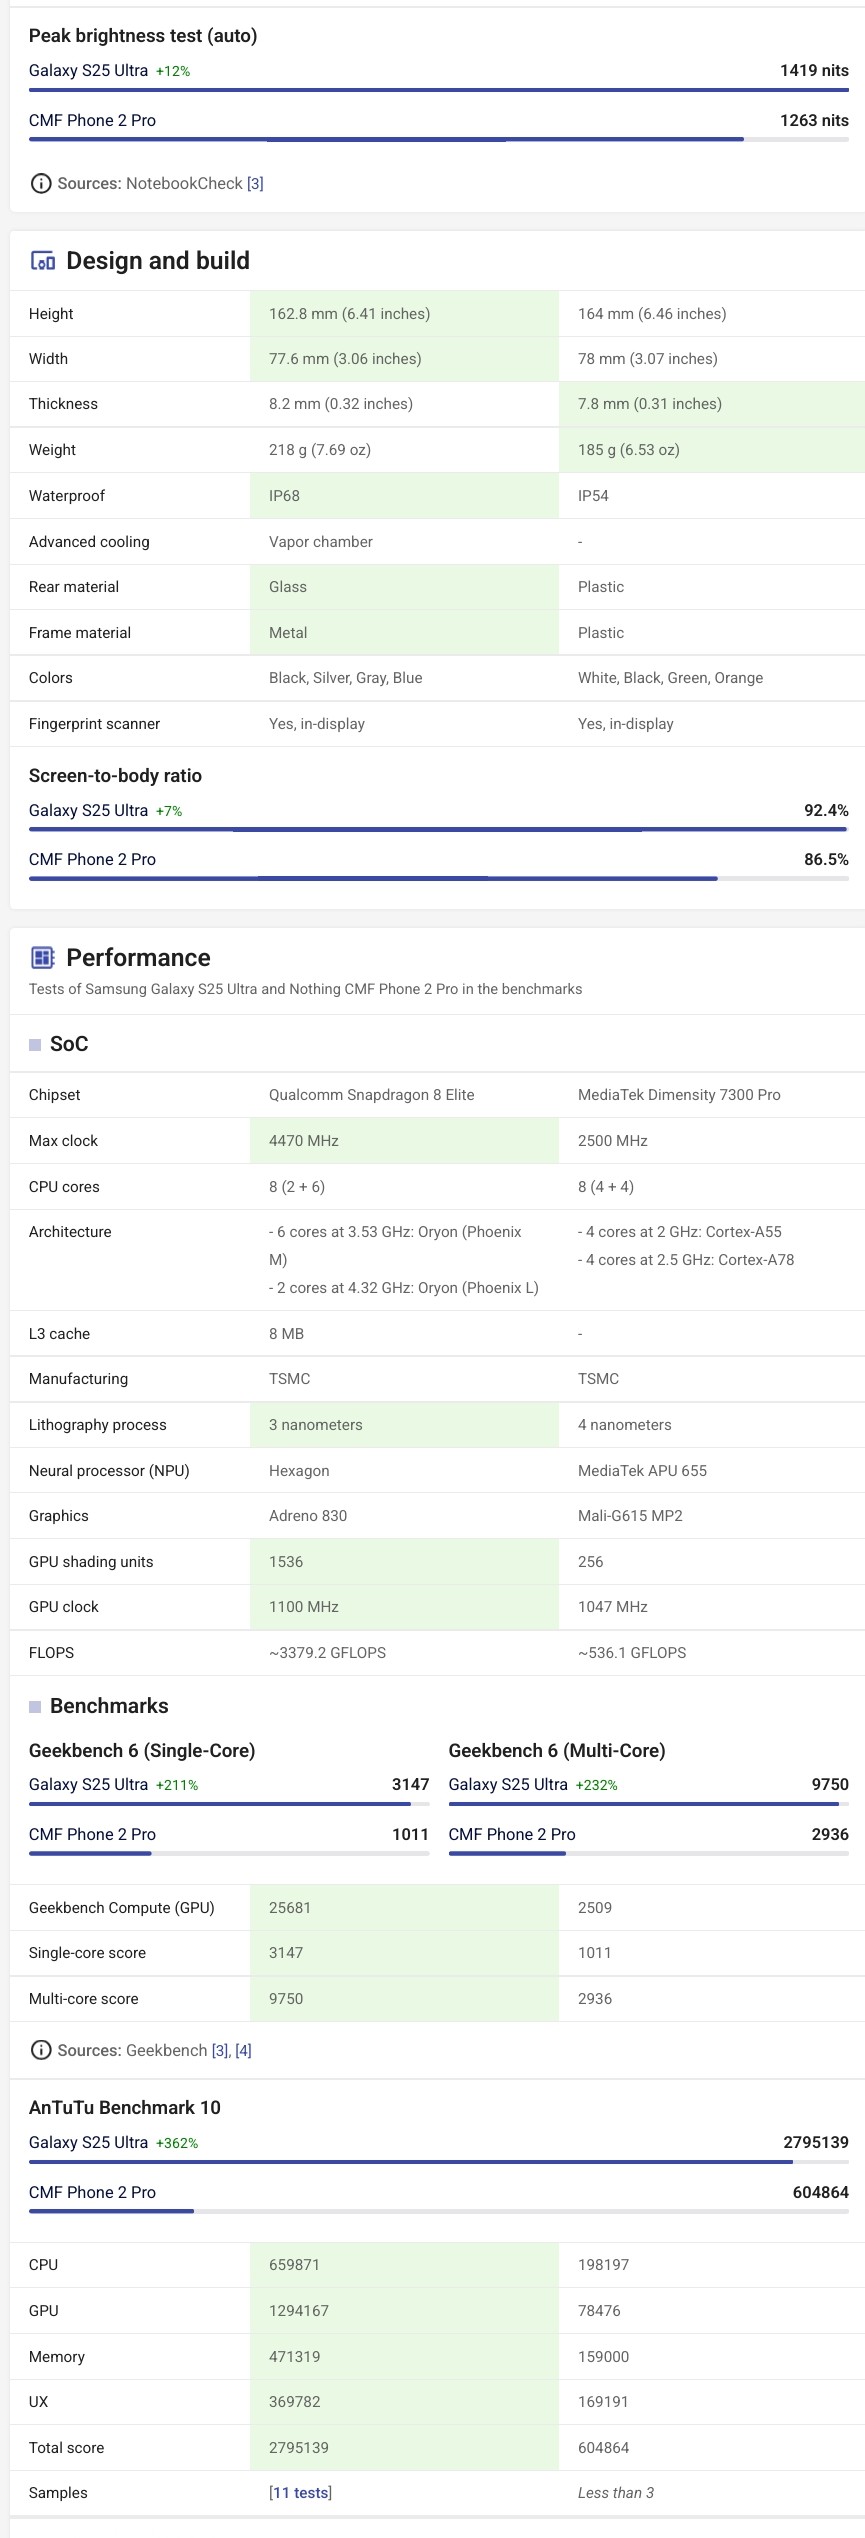This screenshot has height=2538, width=865.
Task: Click 'White, Black, Green, Orange' colors cell
Action: (712, 678)
